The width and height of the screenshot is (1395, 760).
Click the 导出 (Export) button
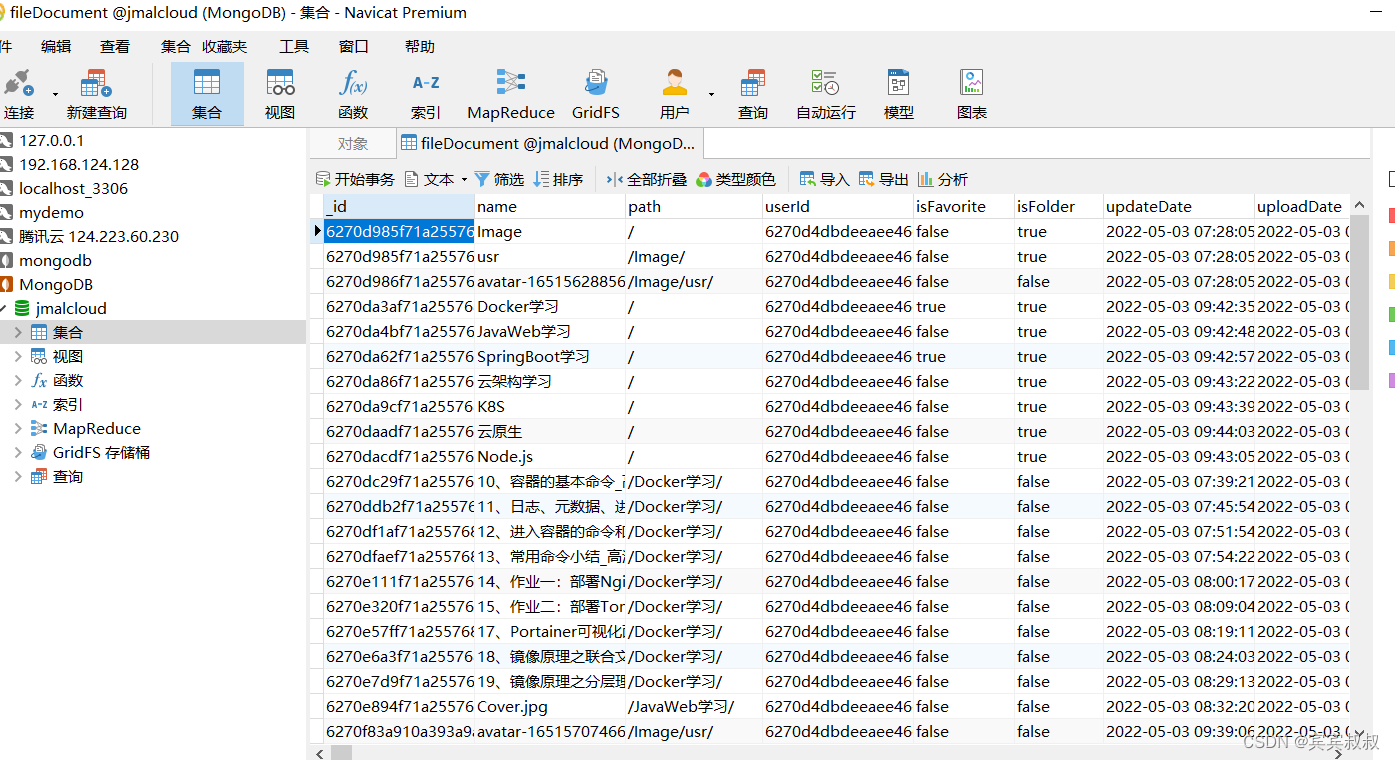[883, 179]
